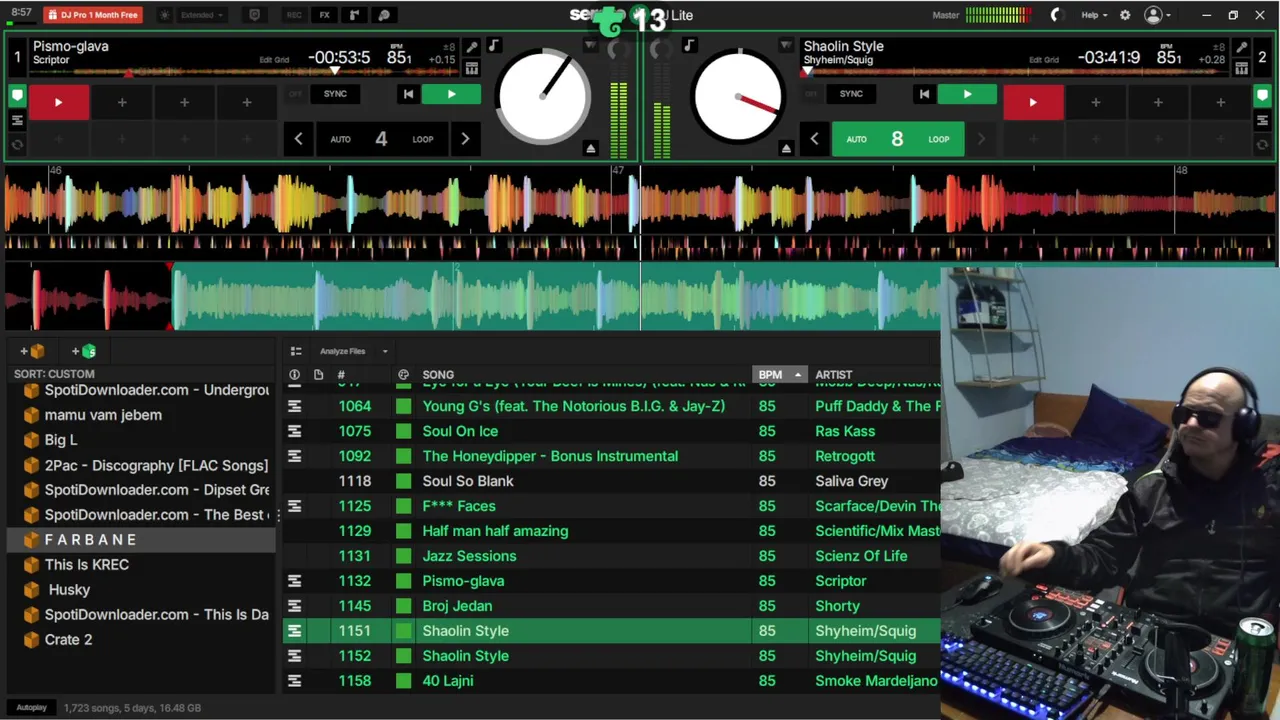Click Analyze Files button
Screen dimensions: 1280x720
(342, 351)
